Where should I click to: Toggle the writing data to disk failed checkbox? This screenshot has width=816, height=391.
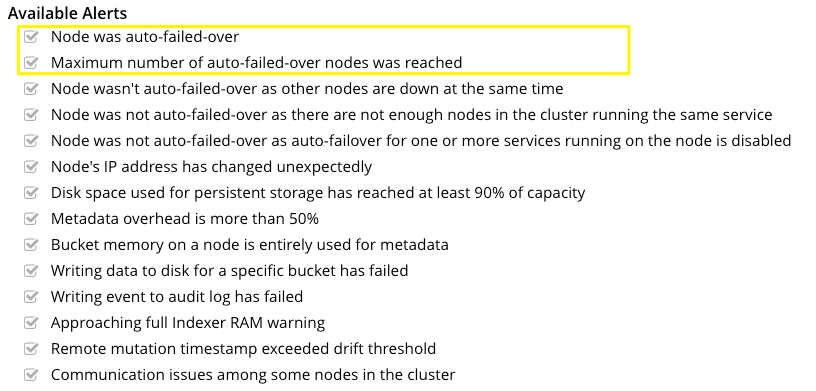point(31,271)
